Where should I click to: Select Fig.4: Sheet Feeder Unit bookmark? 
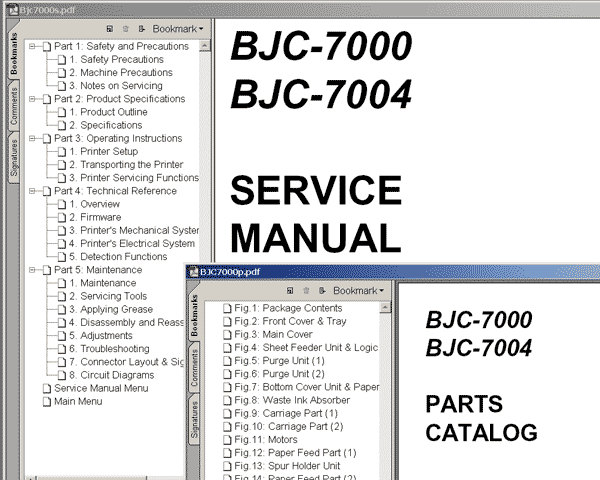306,348
